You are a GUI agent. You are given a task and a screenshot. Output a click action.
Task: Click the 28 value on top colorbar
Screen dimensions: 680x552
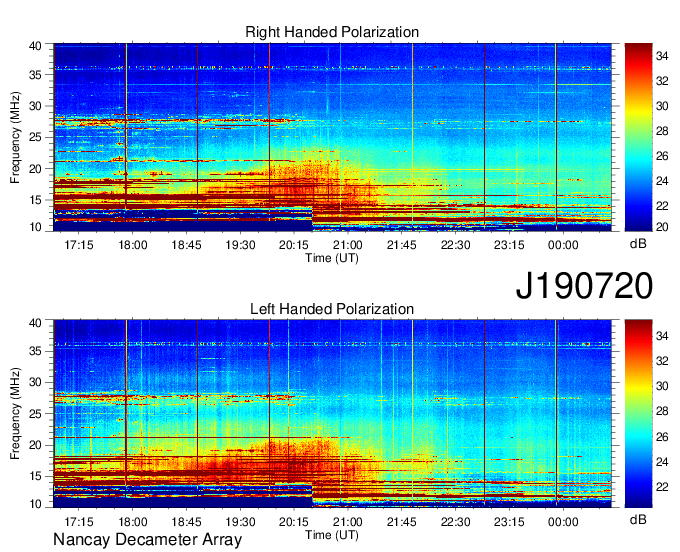click(662, 131)
